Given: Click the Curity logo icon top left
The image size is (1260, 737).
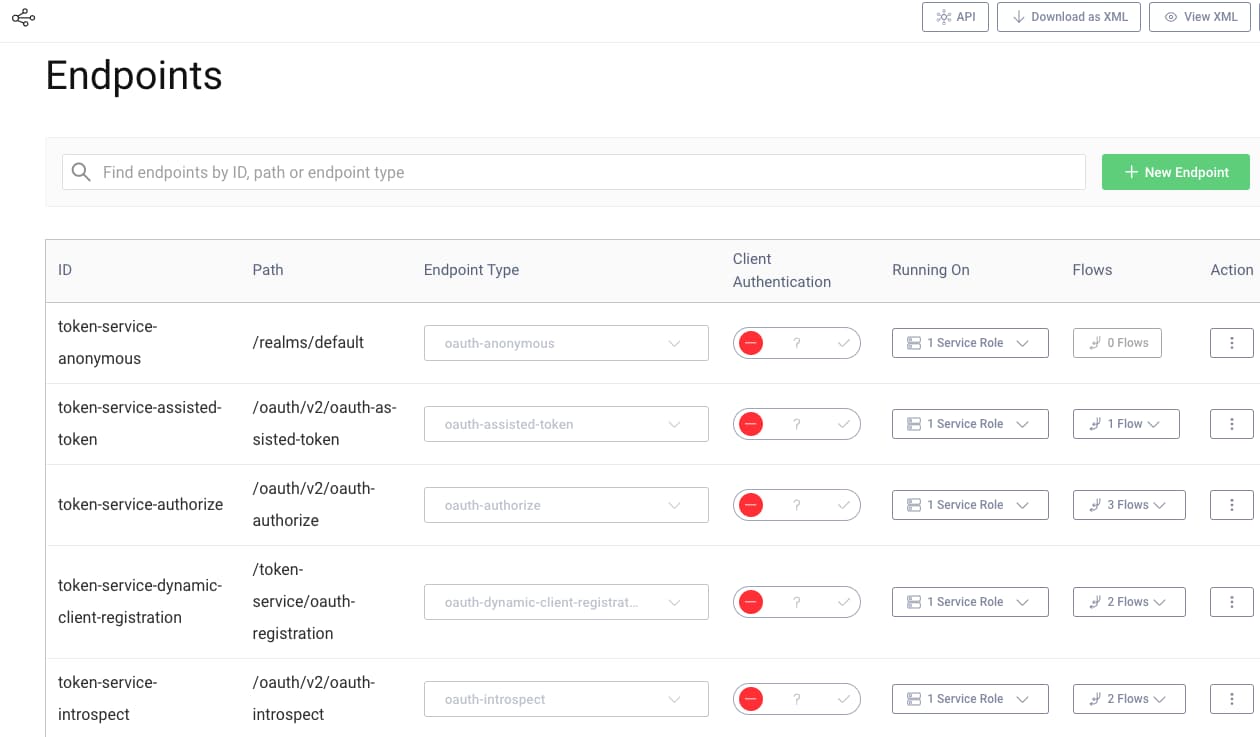Looking at the screenshot, I should pyautogui.click(x=23, y=17).
